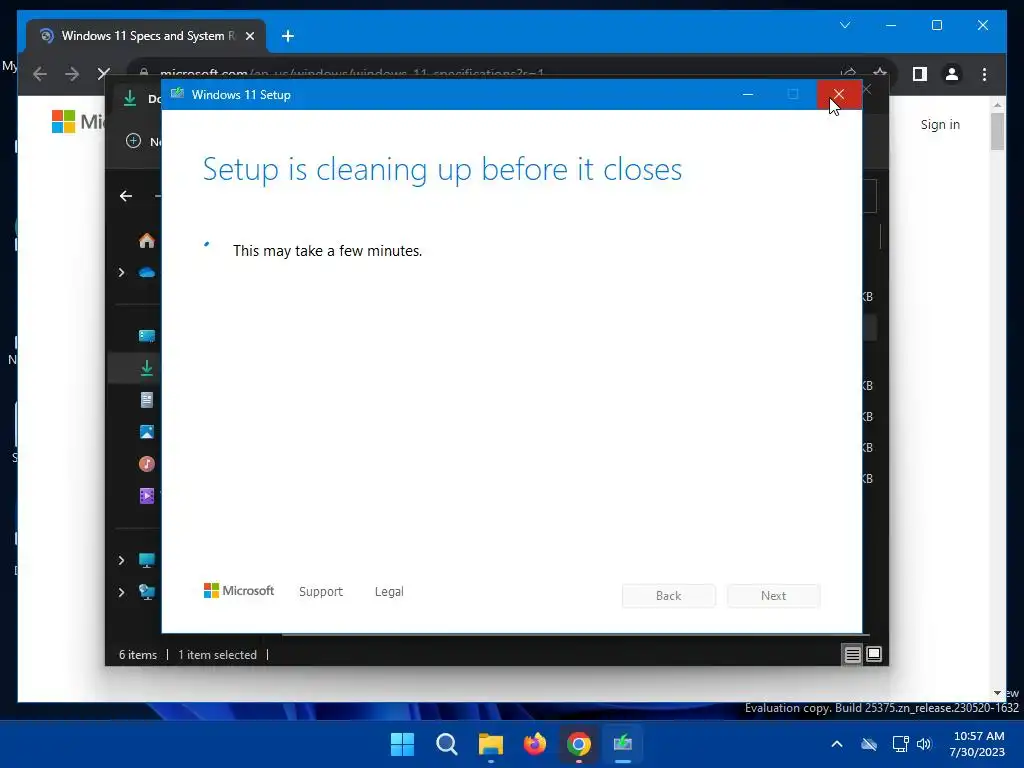Click Sign in on Microsoft page

click(x=940, y=124)
